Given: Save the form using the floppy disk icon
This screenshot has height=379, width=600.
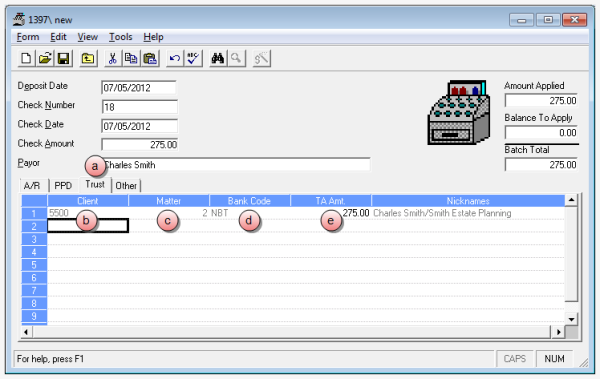Looking at the screenshot, I should (63, 59).
